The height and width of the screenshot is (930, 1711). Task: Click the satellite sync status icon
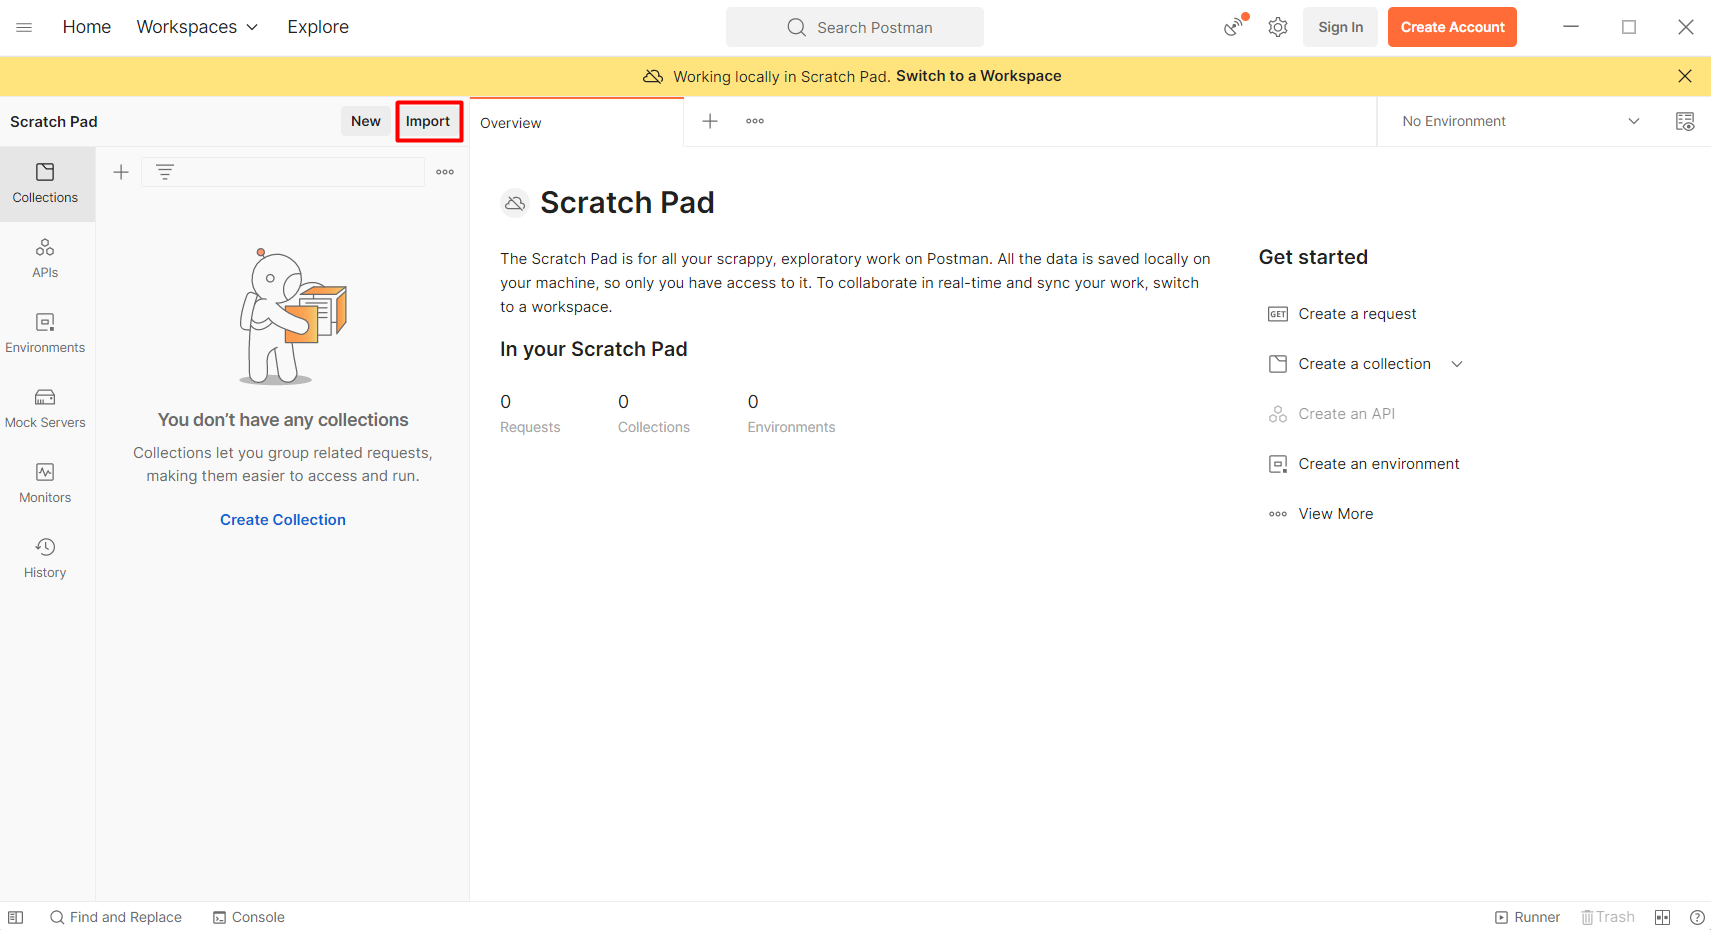coord(1235,27)
